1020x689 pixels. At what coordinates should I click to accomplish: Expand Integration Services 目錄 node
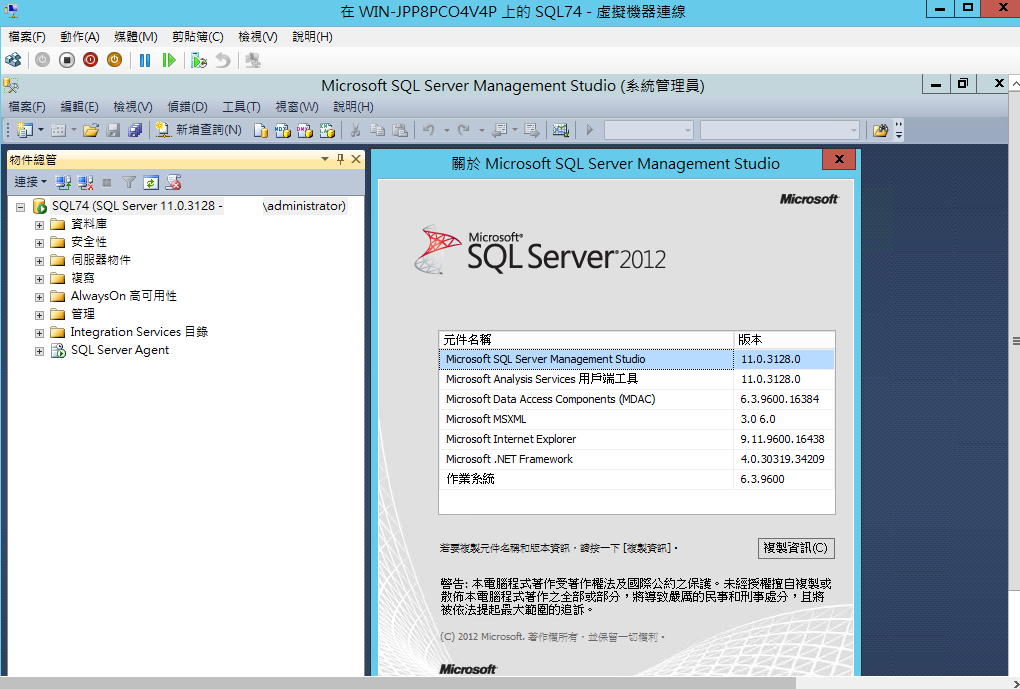[x=40, y=333]
